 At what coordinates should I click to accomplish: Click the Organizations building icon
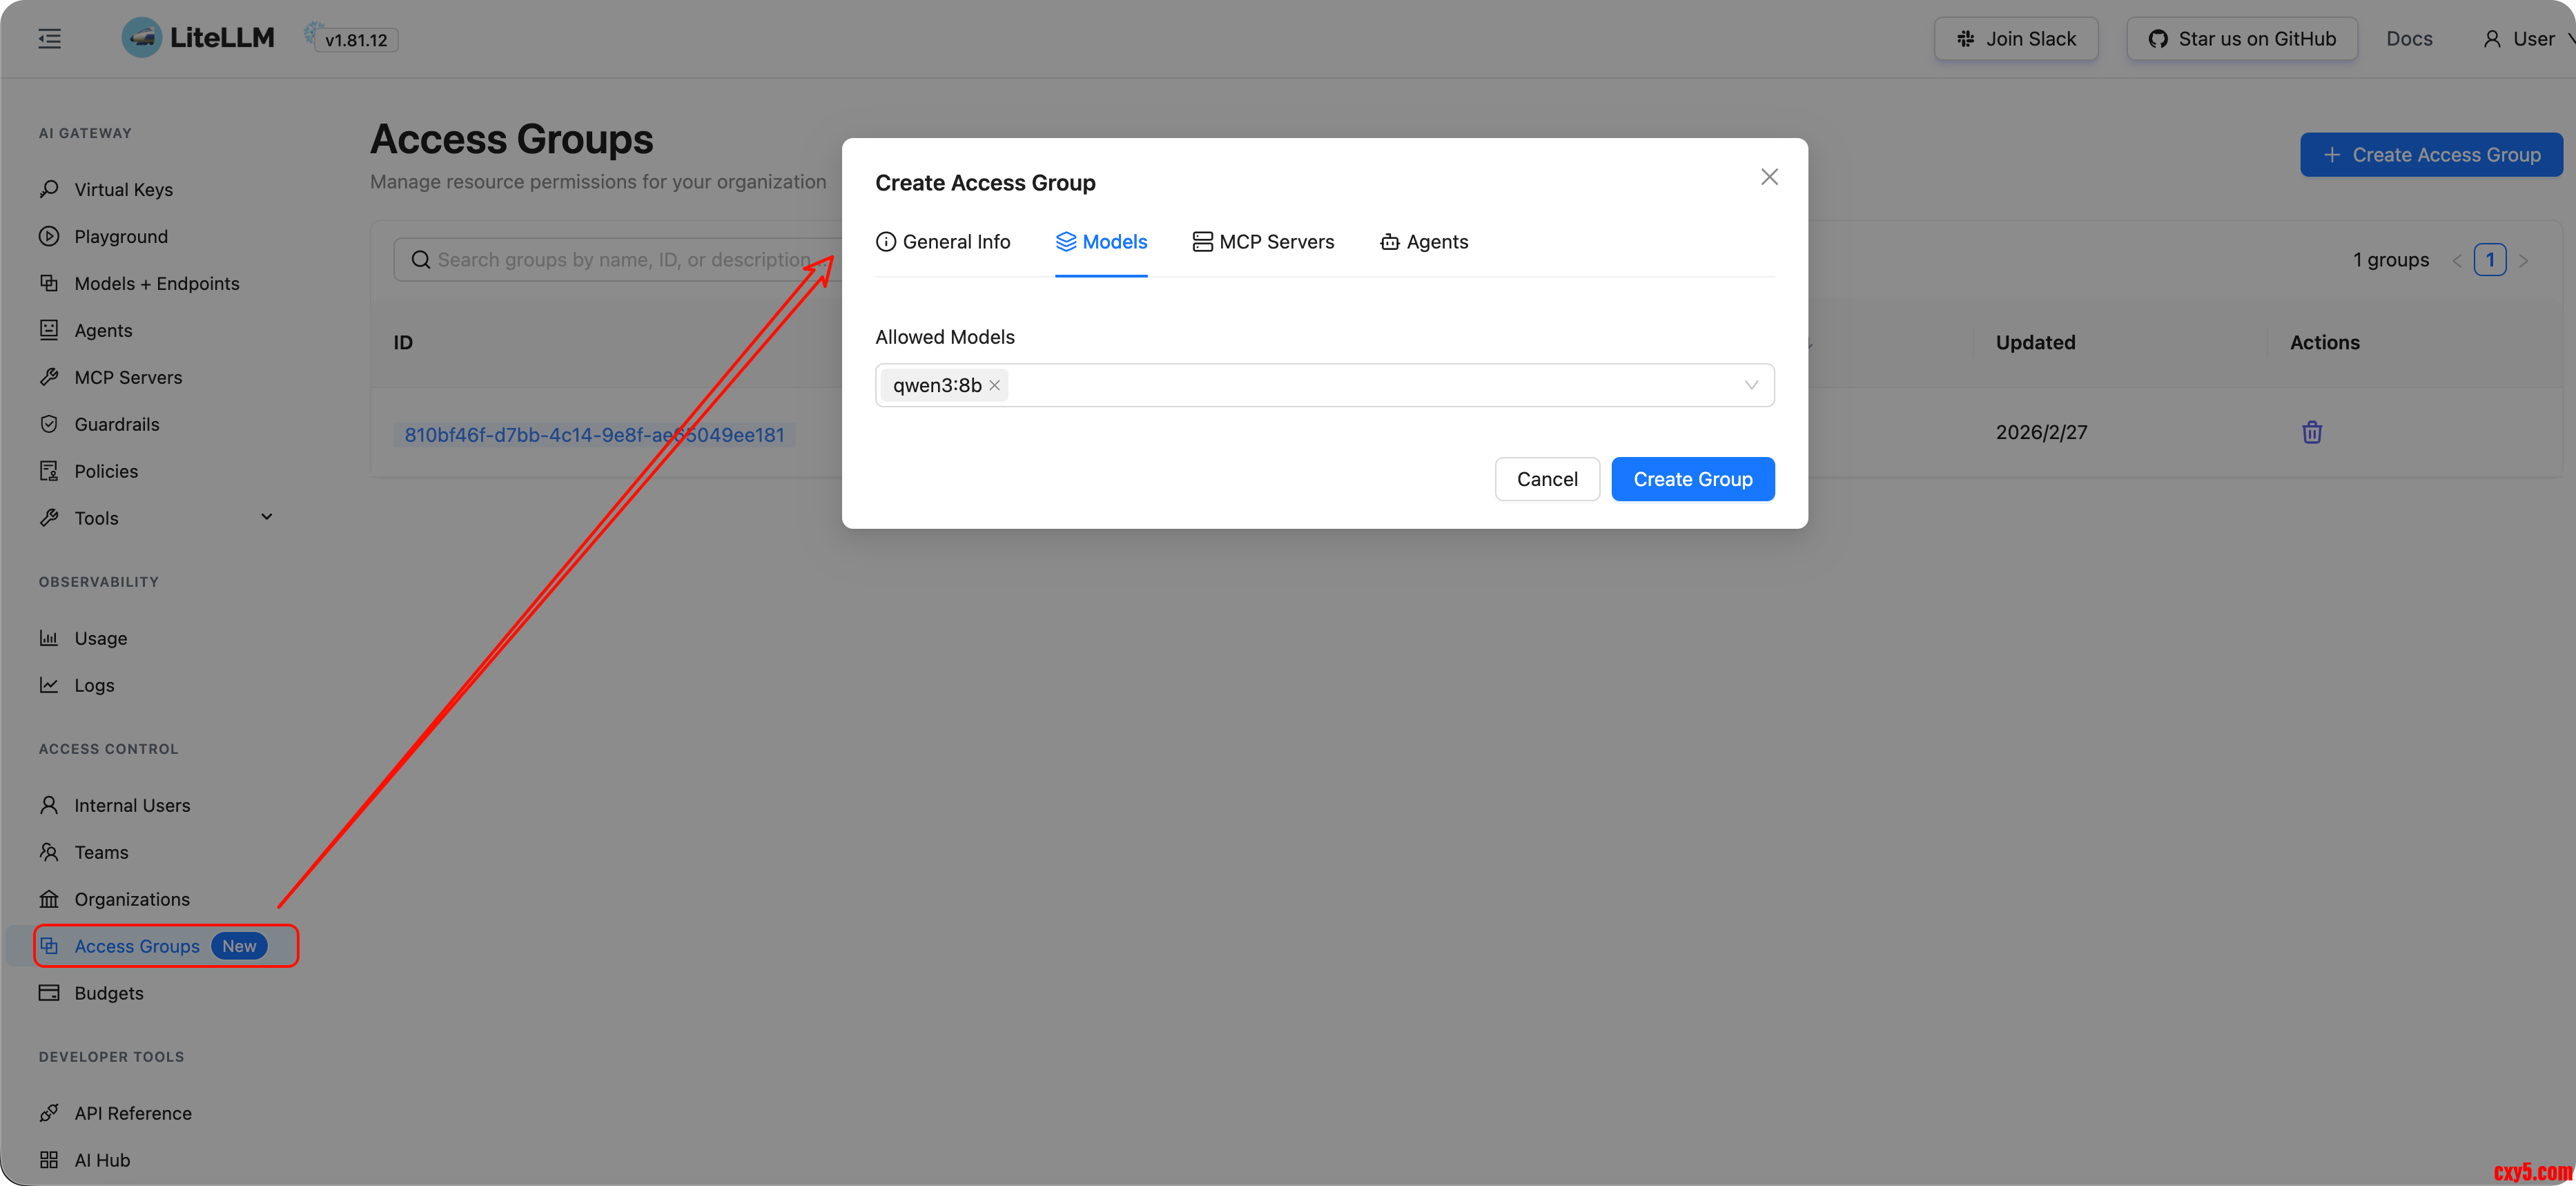click(x=49, y=899)
